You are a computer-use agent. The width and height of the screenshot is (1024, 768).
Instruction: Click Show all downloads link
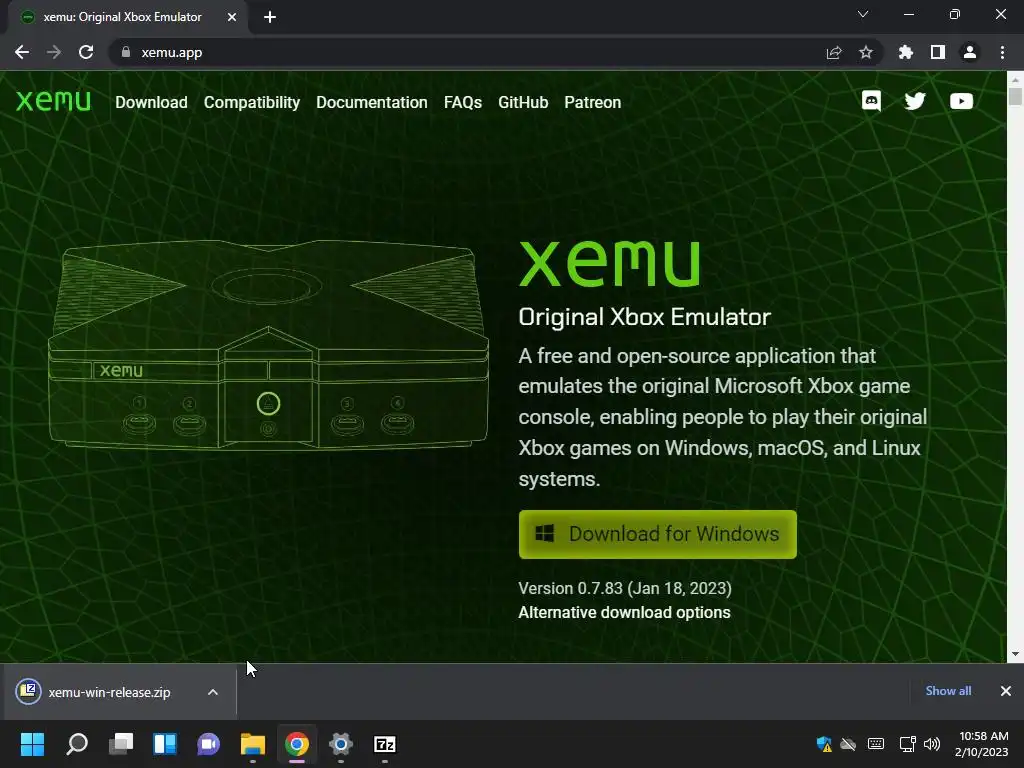tap(948, 691)
